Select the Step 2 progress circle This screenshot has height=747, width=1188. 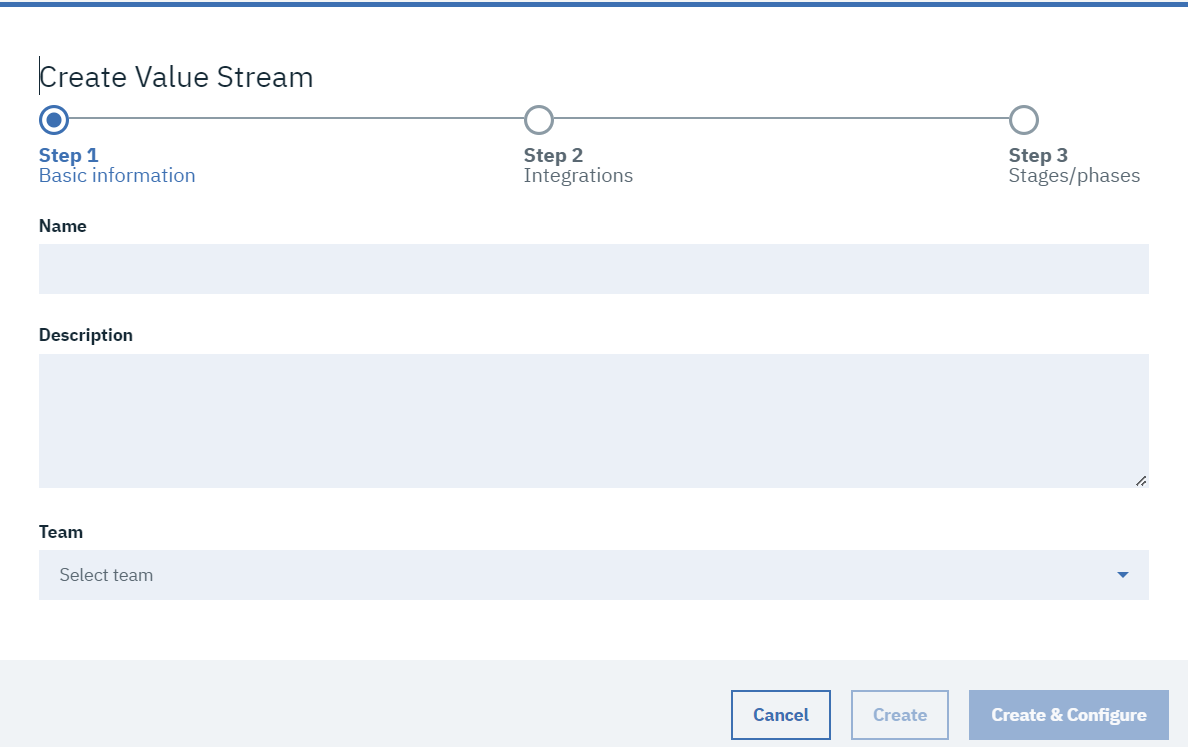click(538, 120)
